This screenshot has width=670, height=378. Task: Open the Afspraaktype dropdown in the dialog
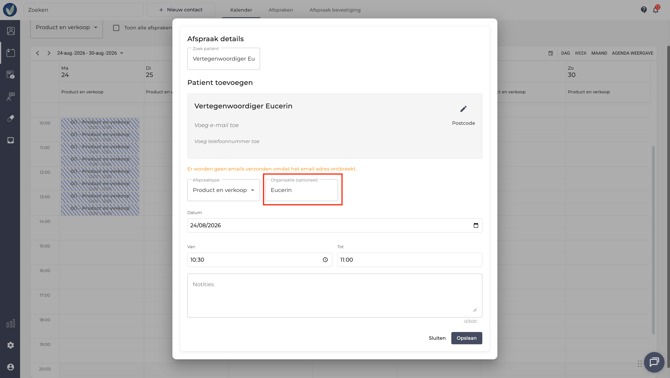pos(223,190)
